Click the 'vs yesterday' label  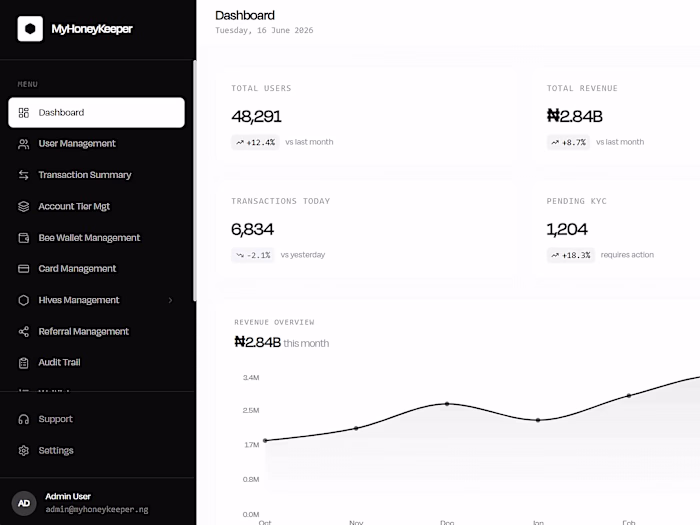(x=303, y=255)
